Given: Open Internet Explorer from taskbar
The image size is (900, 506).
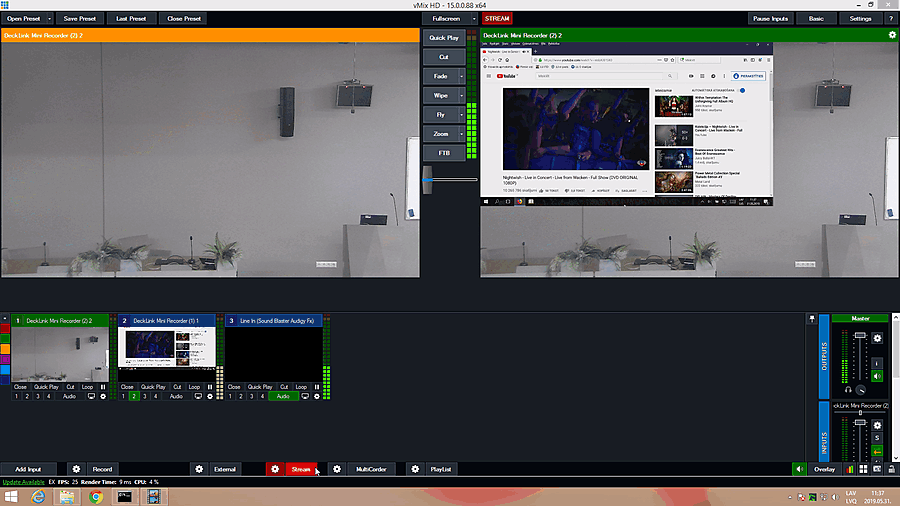Looking at the screenshot, I should [x=38, y=497].
